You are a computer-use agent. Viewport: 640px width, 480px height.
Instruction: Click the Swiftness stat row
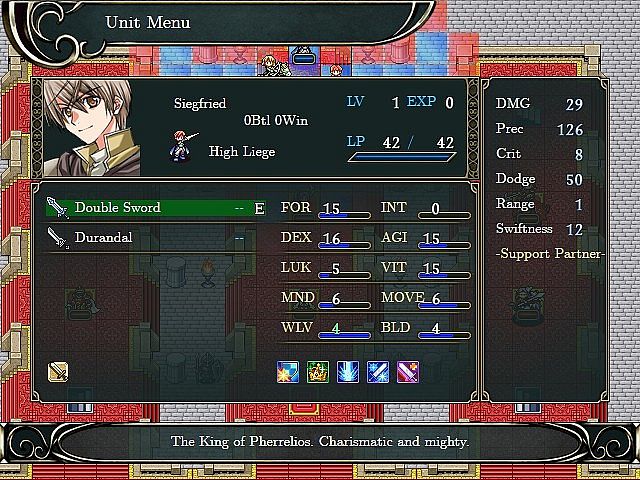[x=540, y=229]
